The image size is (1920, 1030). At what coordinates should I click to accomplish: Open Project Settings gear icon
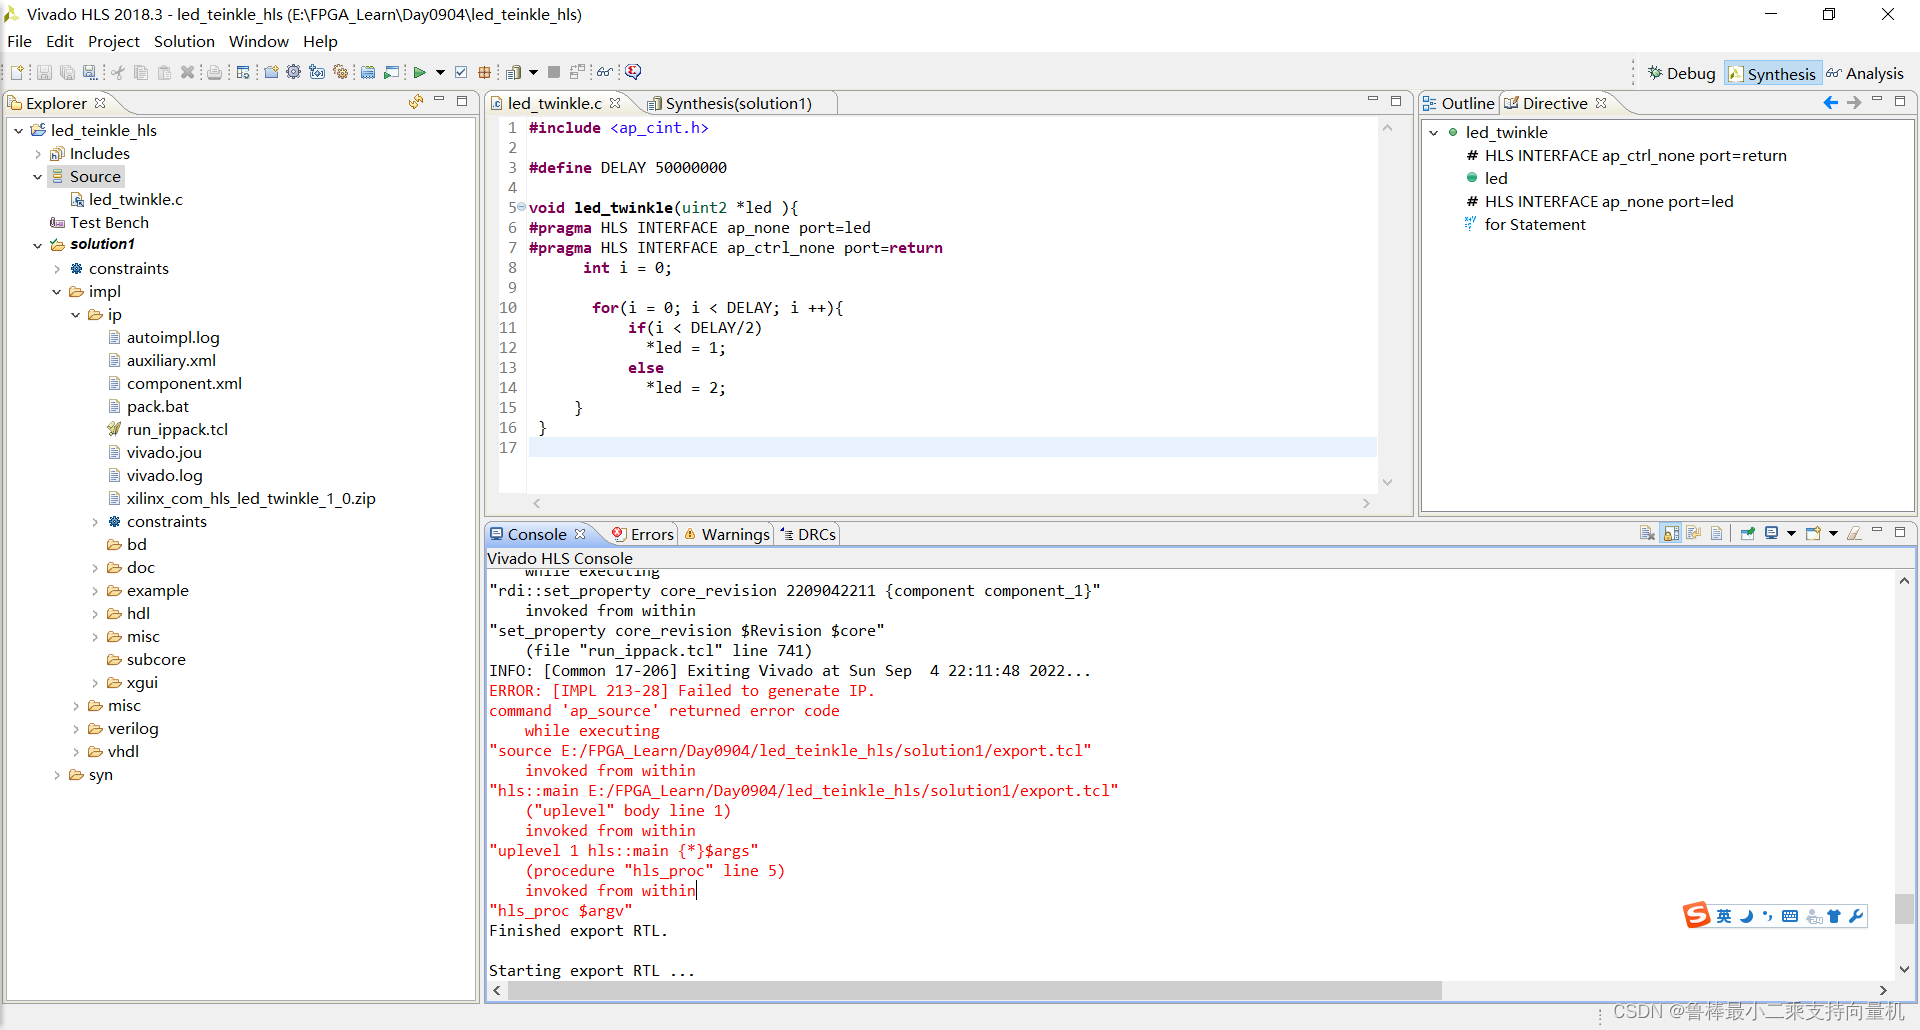click(293, 72)
